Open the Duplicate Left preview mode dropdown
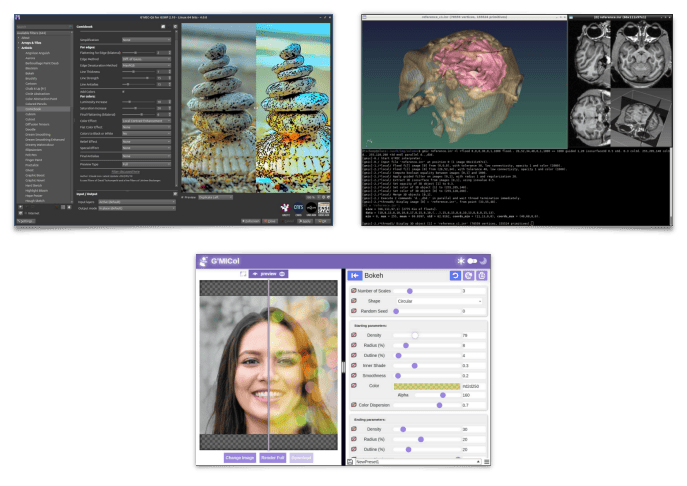687x486 pixels. [x=215, y=198]
